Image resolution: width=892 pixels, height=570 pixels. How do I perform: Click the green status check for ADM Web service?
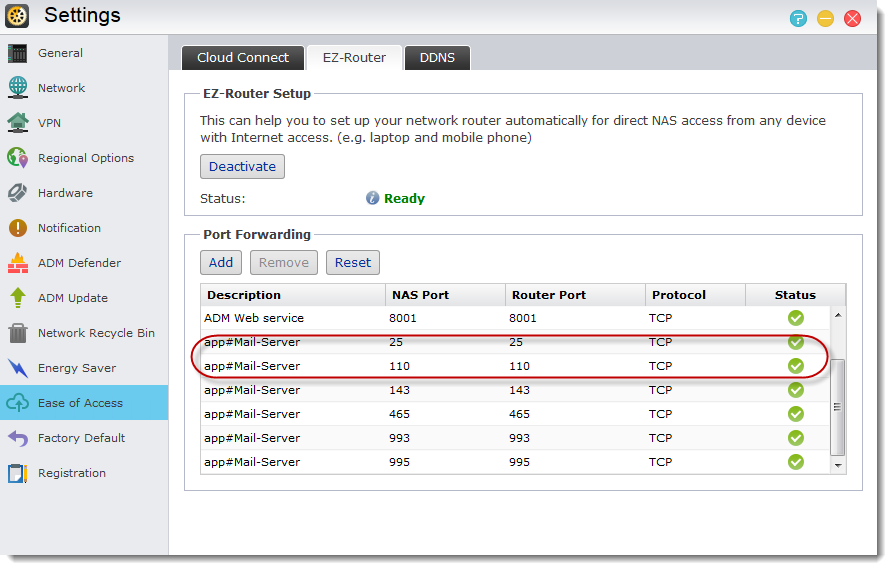click(796, 318)
